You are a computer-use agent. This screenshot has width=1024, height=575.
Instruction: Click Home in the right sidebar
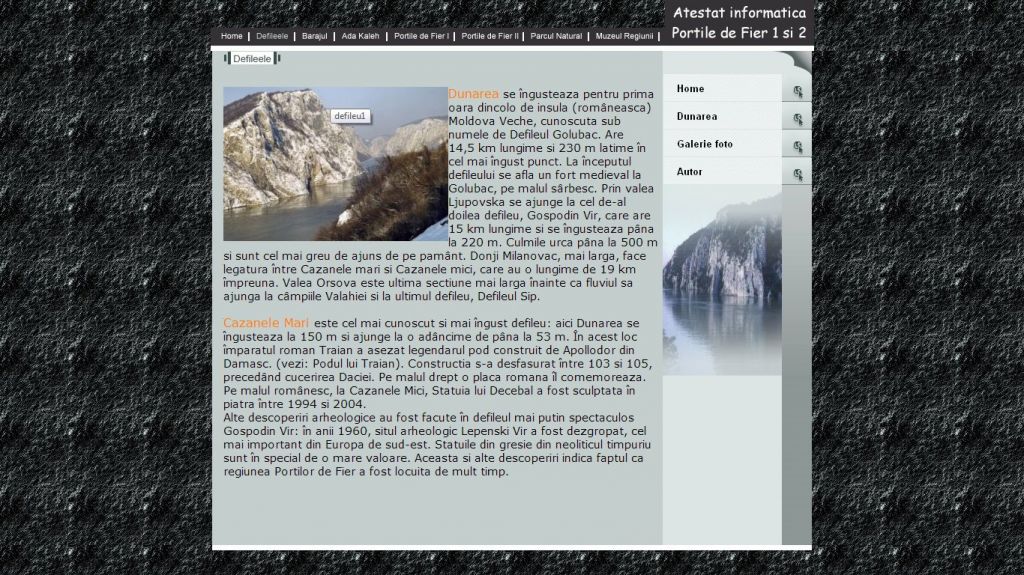coord(690,89)
